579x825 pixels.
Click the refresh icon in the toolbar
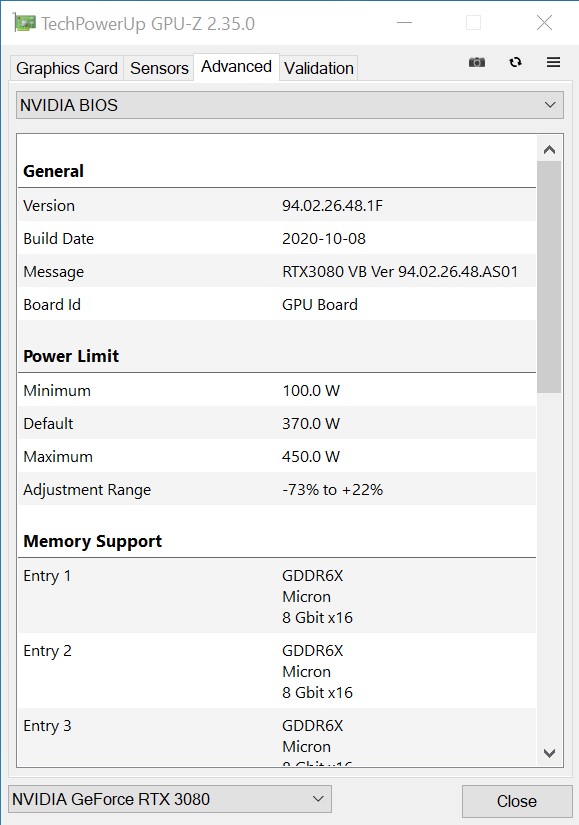click(515, 62)
